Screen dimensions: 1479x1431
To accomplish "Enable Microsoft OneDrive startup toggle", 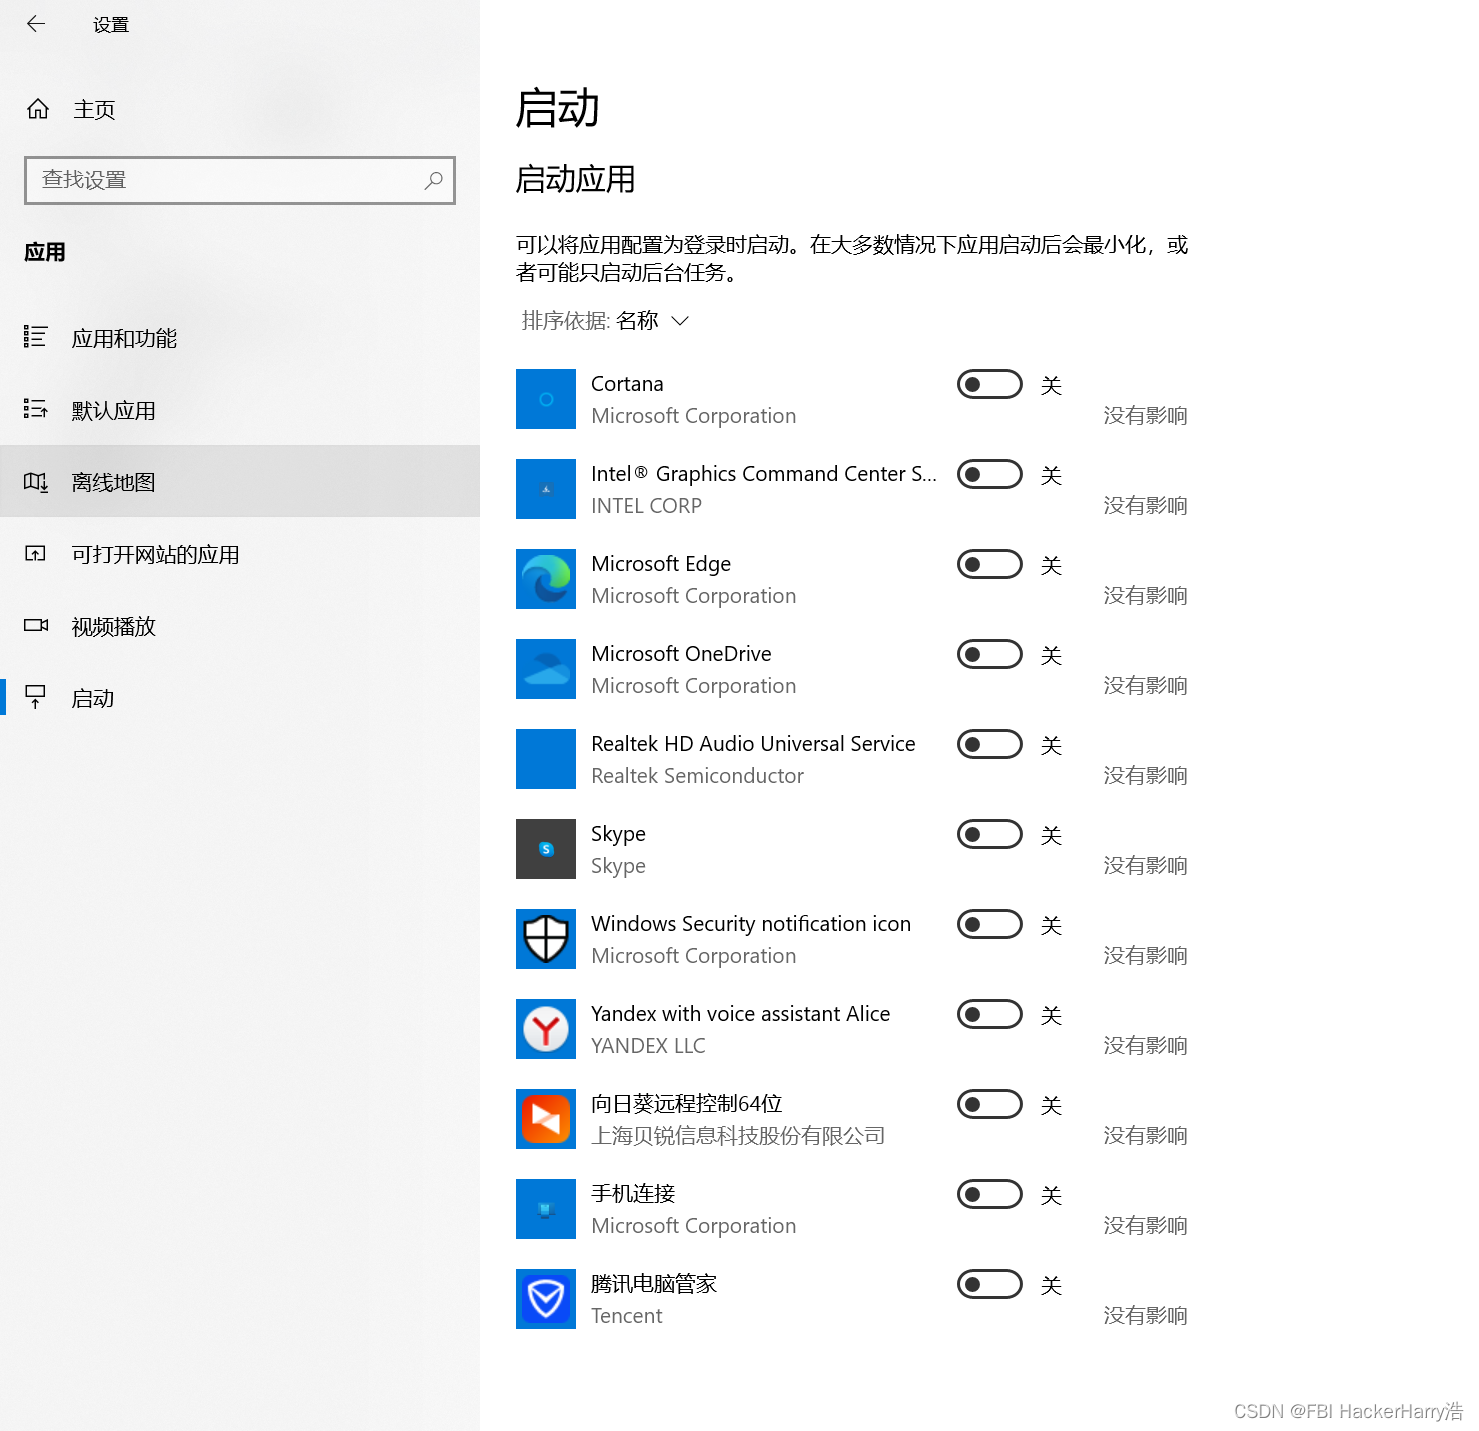I will point(990,654).
